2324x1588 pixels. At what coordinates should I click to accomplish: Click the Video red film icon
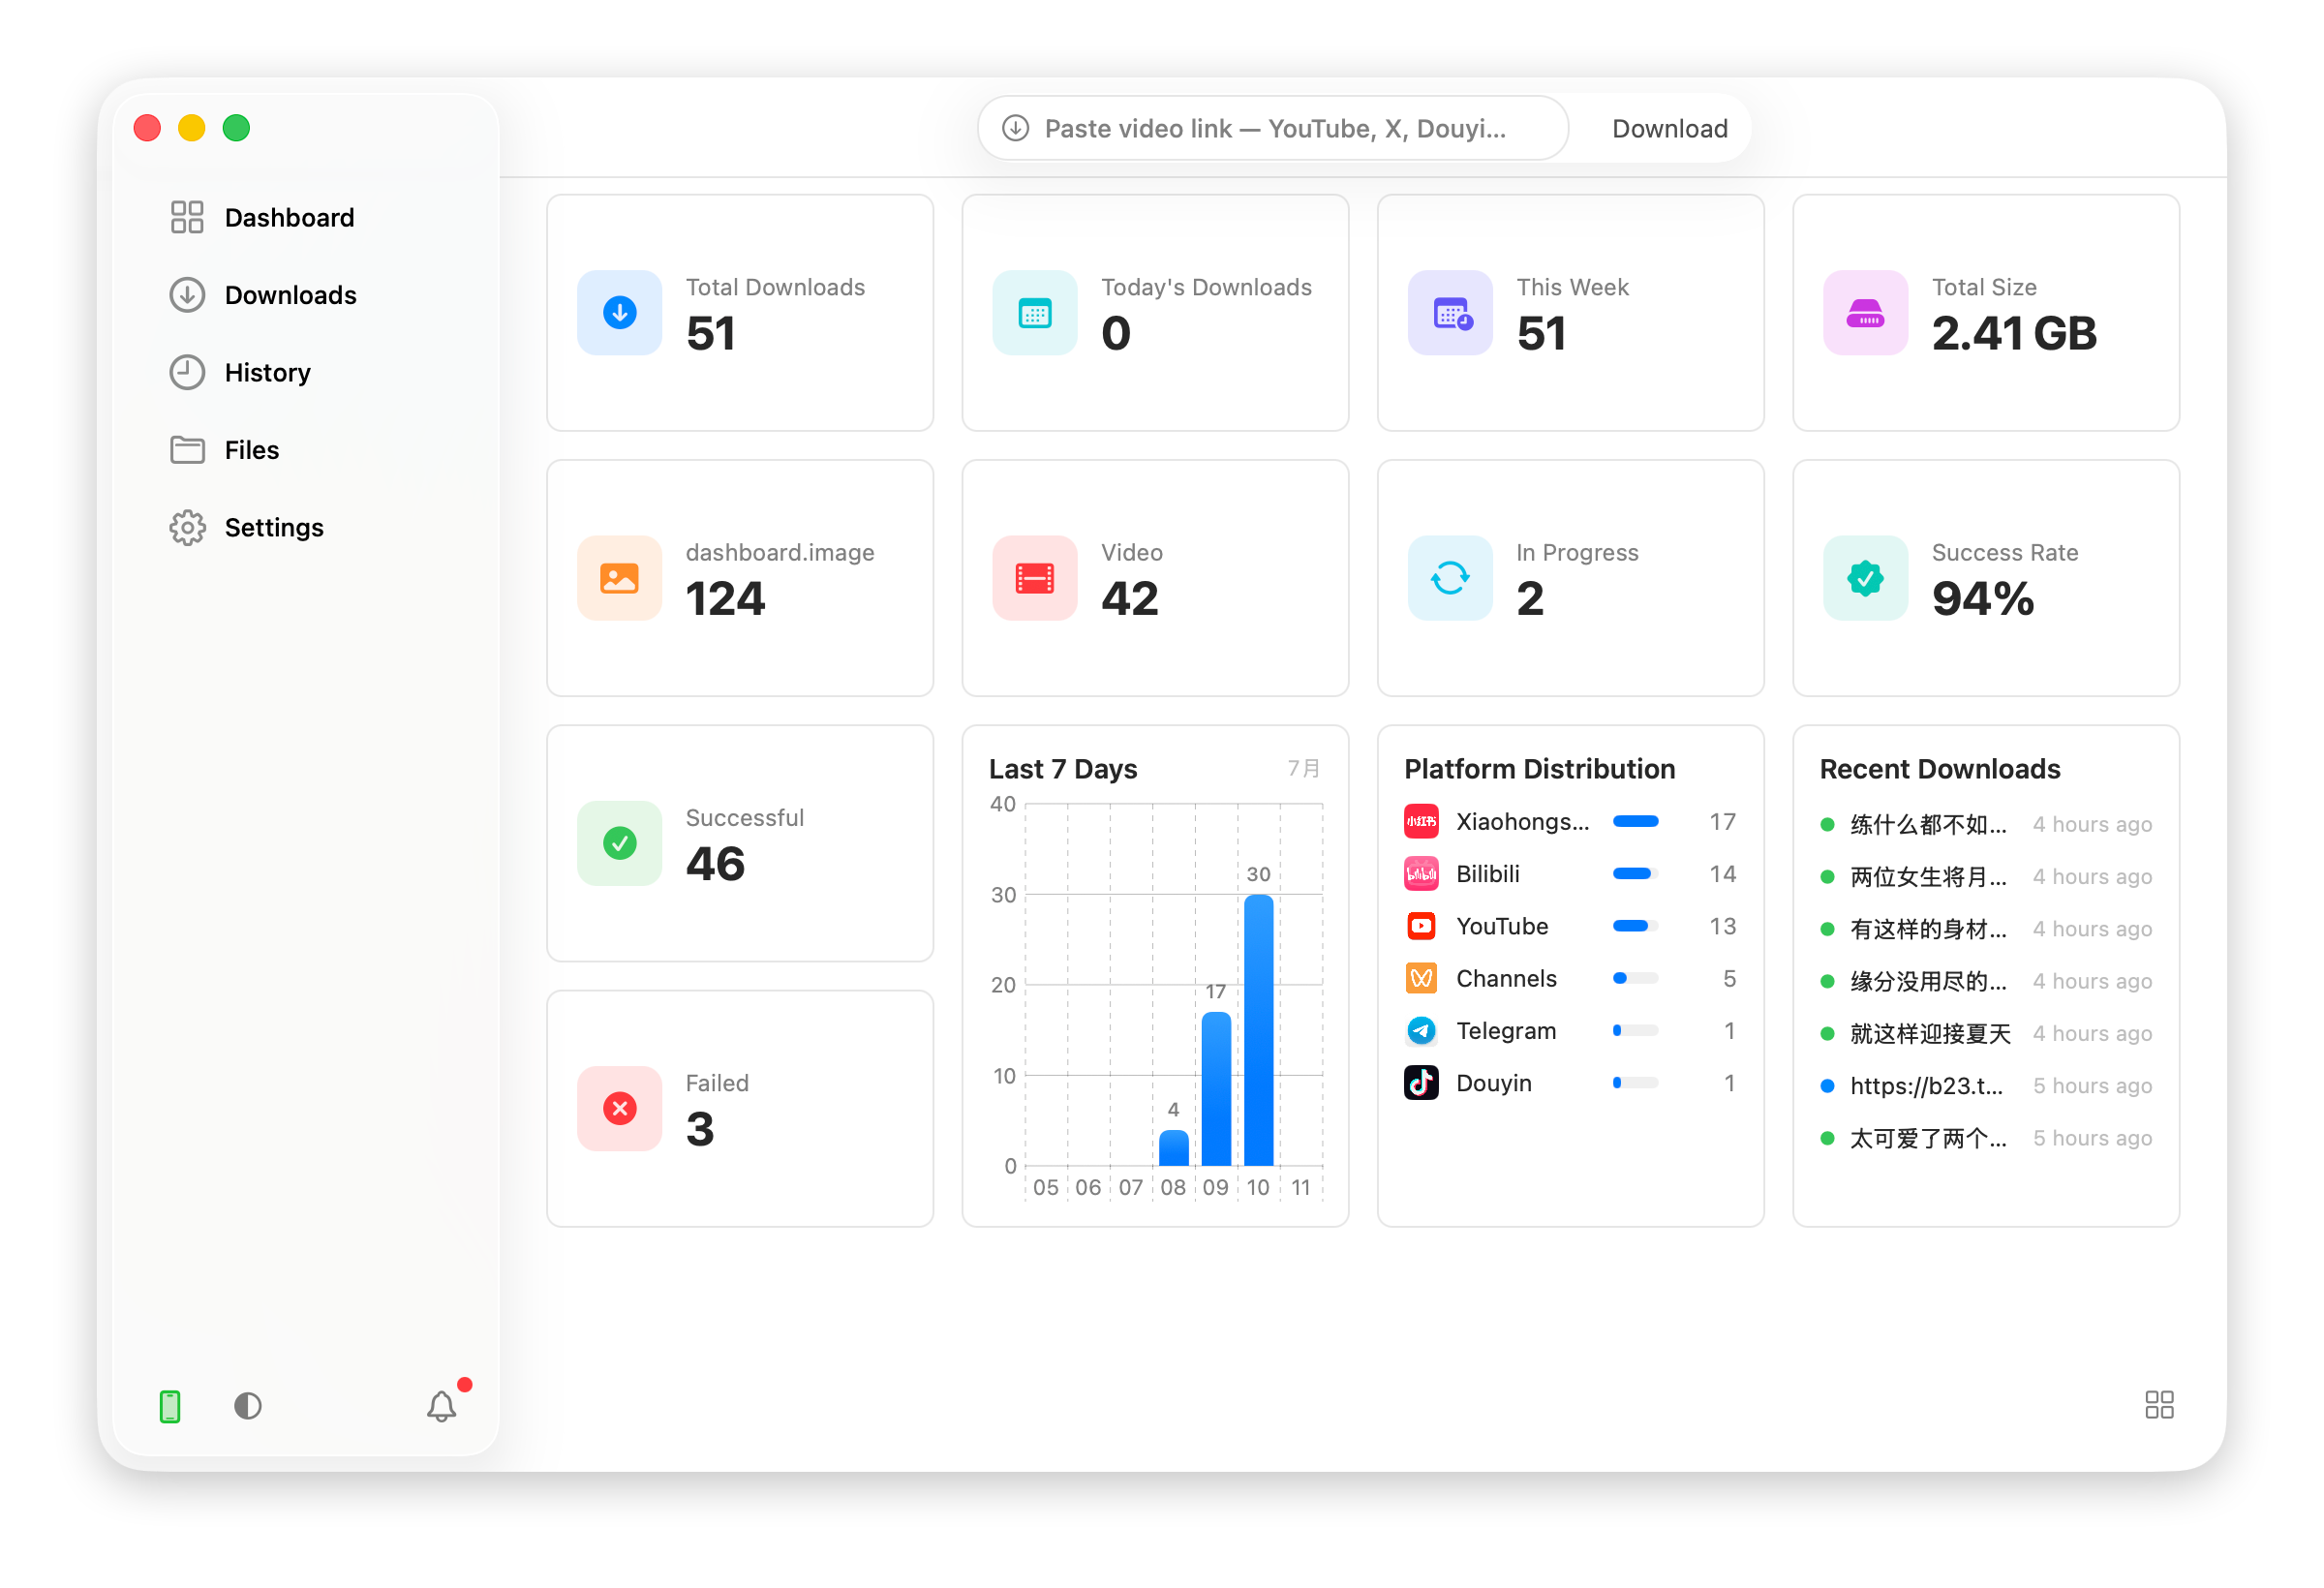point(1035,578)
